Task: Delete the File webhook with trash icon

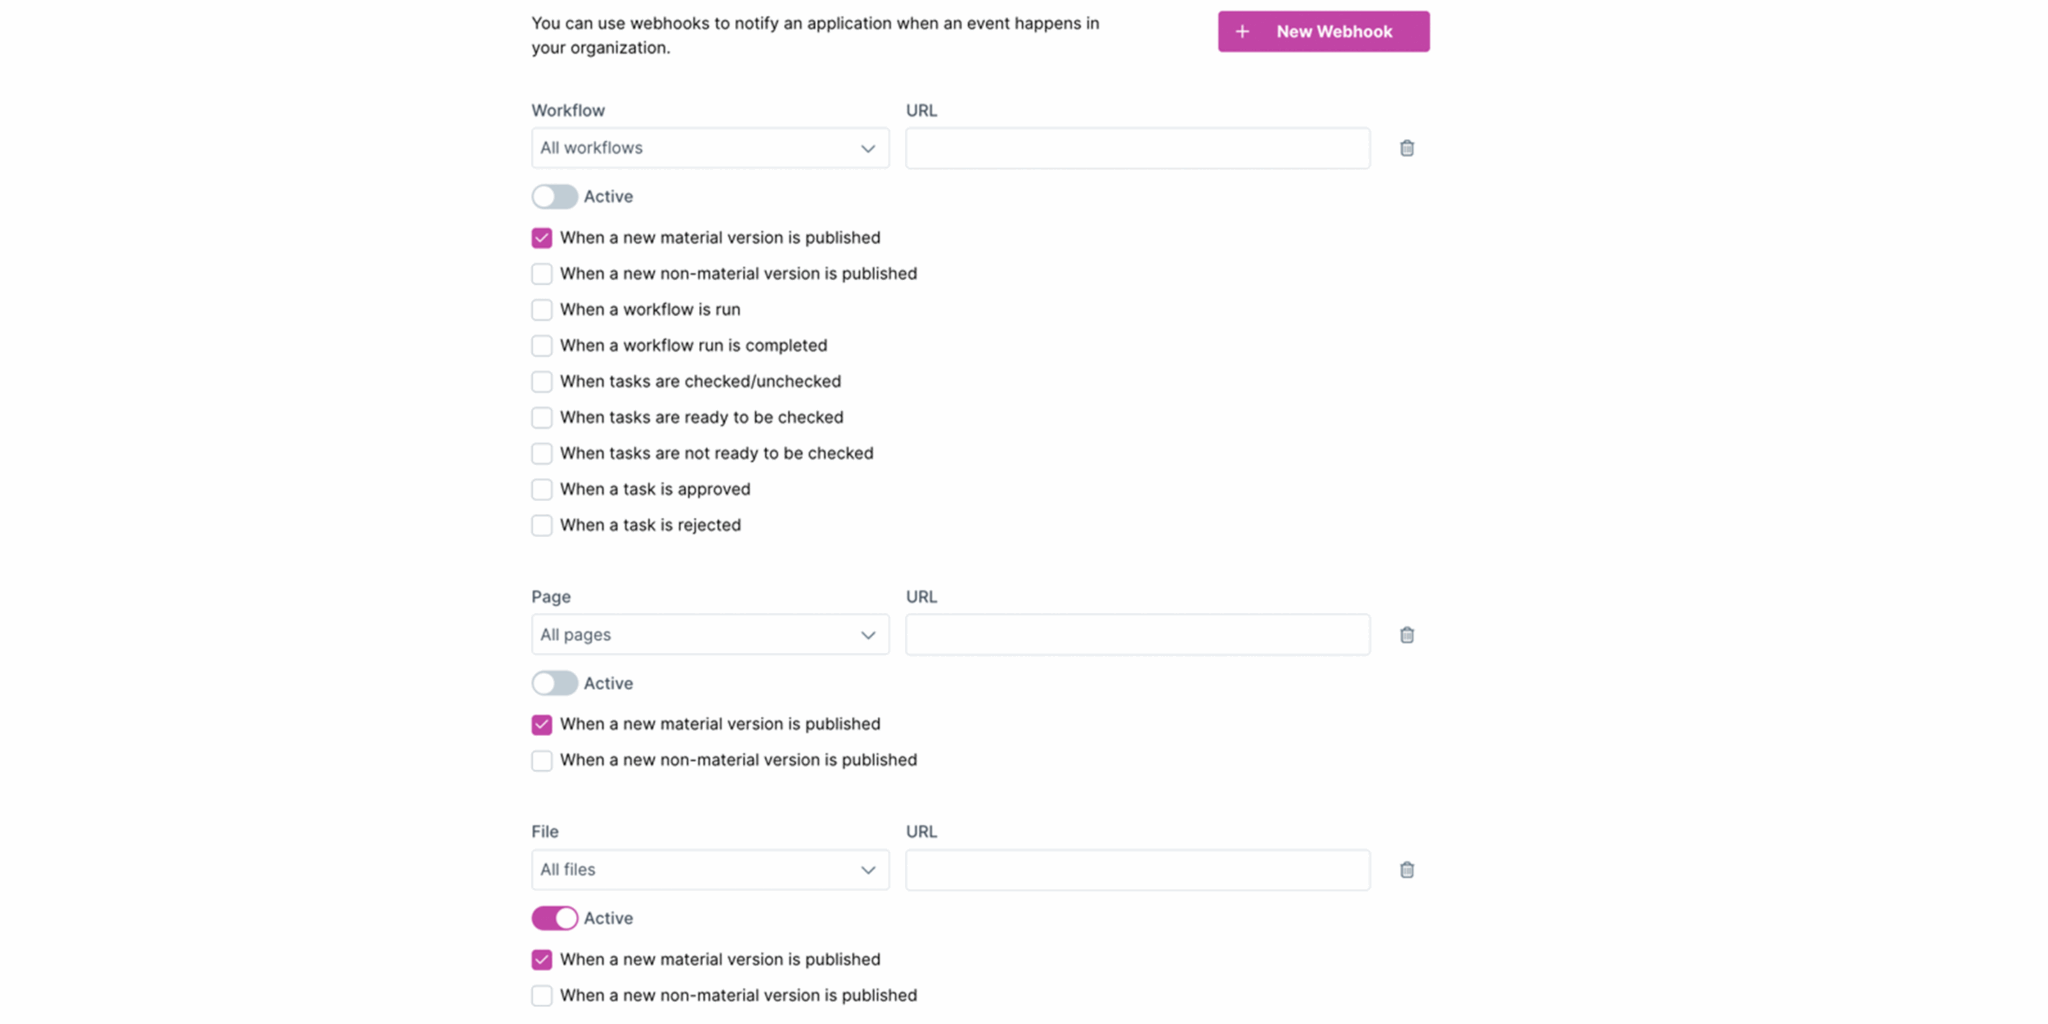Action: click(x=1406, y=870)
